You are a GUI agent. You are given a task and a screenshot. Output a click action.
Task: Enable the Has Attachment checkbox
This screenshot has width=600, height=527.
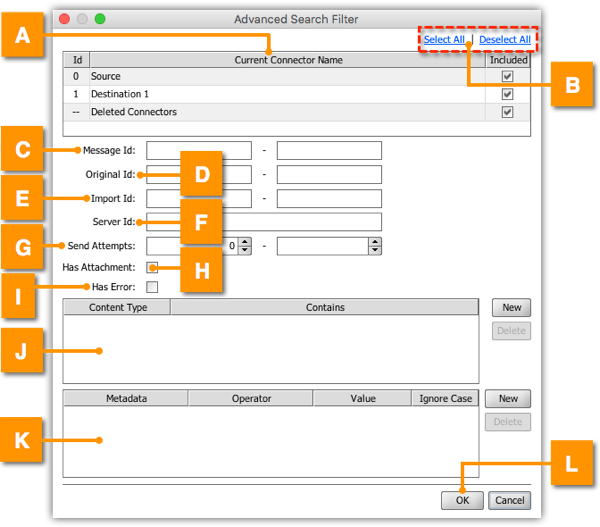[153, 268]
